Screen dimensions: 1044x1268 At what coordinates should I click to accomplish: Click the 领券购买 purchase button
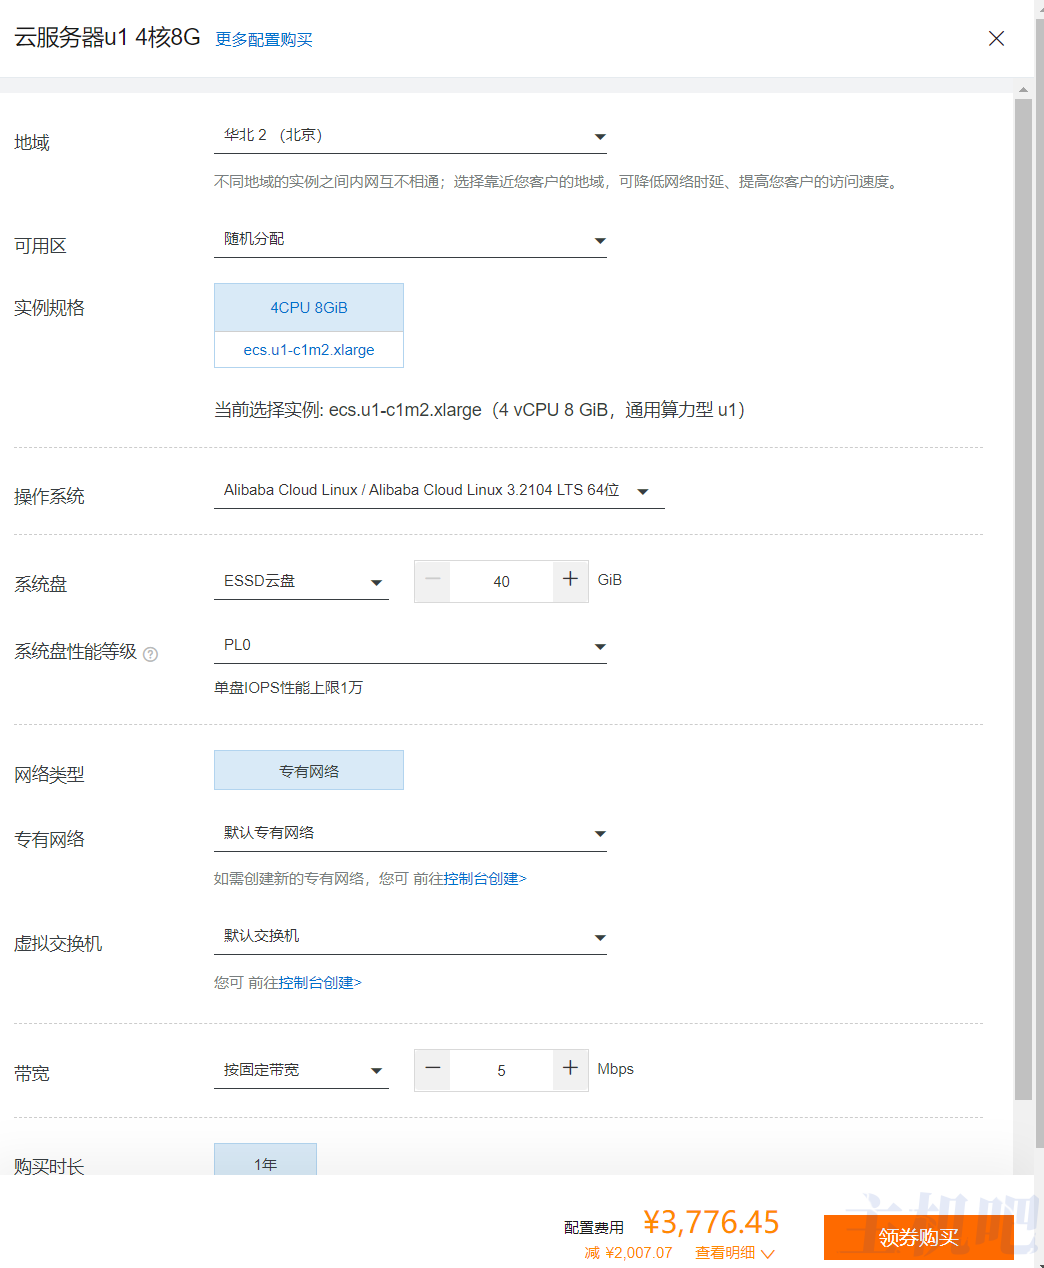(x=918, y=1237)
